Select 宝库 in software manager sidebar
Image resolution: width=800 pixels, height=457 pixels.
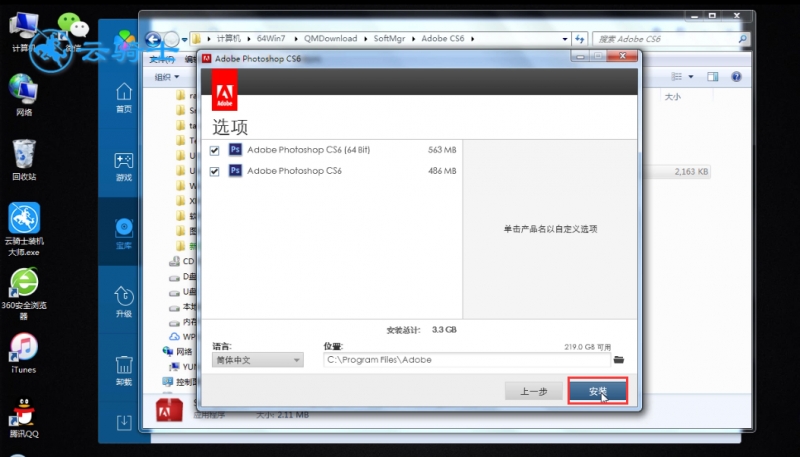[x=124, y=234]
